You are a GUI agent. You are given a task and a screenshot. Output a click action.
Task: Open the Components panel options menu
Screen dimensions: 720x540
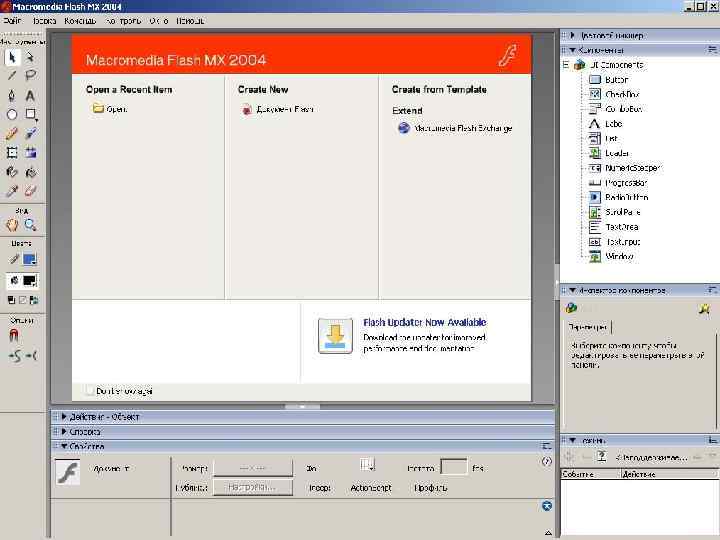point(712,50)
